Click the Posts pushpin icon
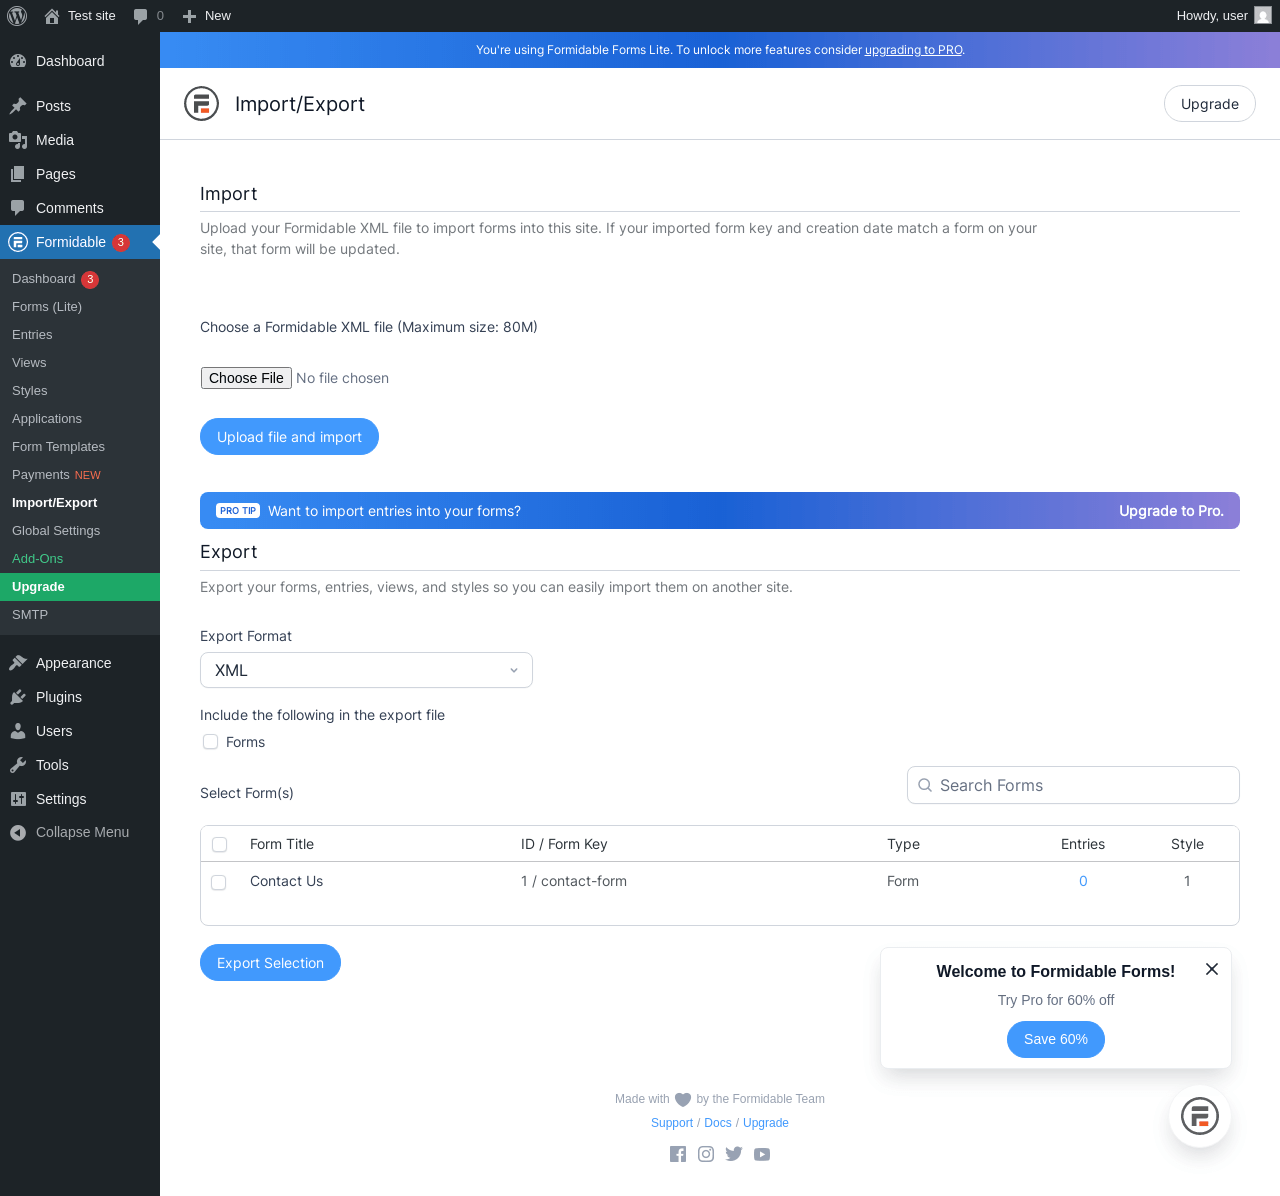Viewport: 1280px width, 1196px height. (x=18, y=106)
